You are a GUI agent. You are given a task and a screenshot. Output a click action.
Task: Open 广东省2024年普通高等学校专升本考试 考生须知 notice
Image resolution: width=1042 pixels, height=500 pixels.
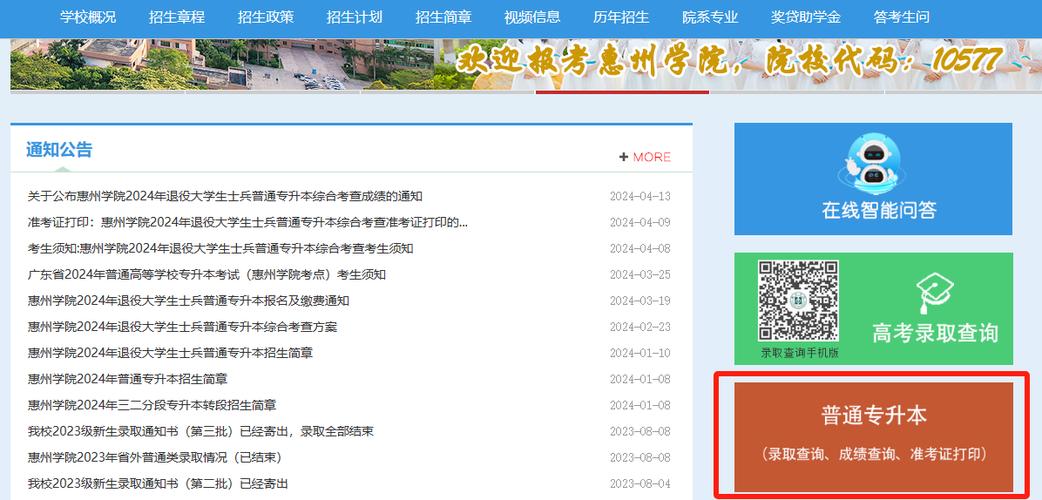point(207,275)
